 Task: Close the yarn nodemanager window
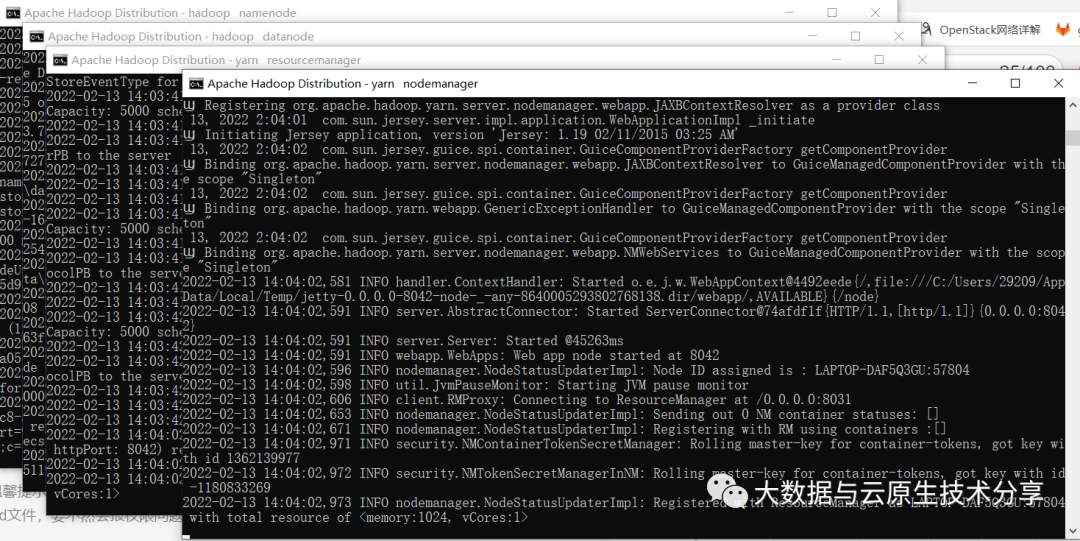(1059, 83)
